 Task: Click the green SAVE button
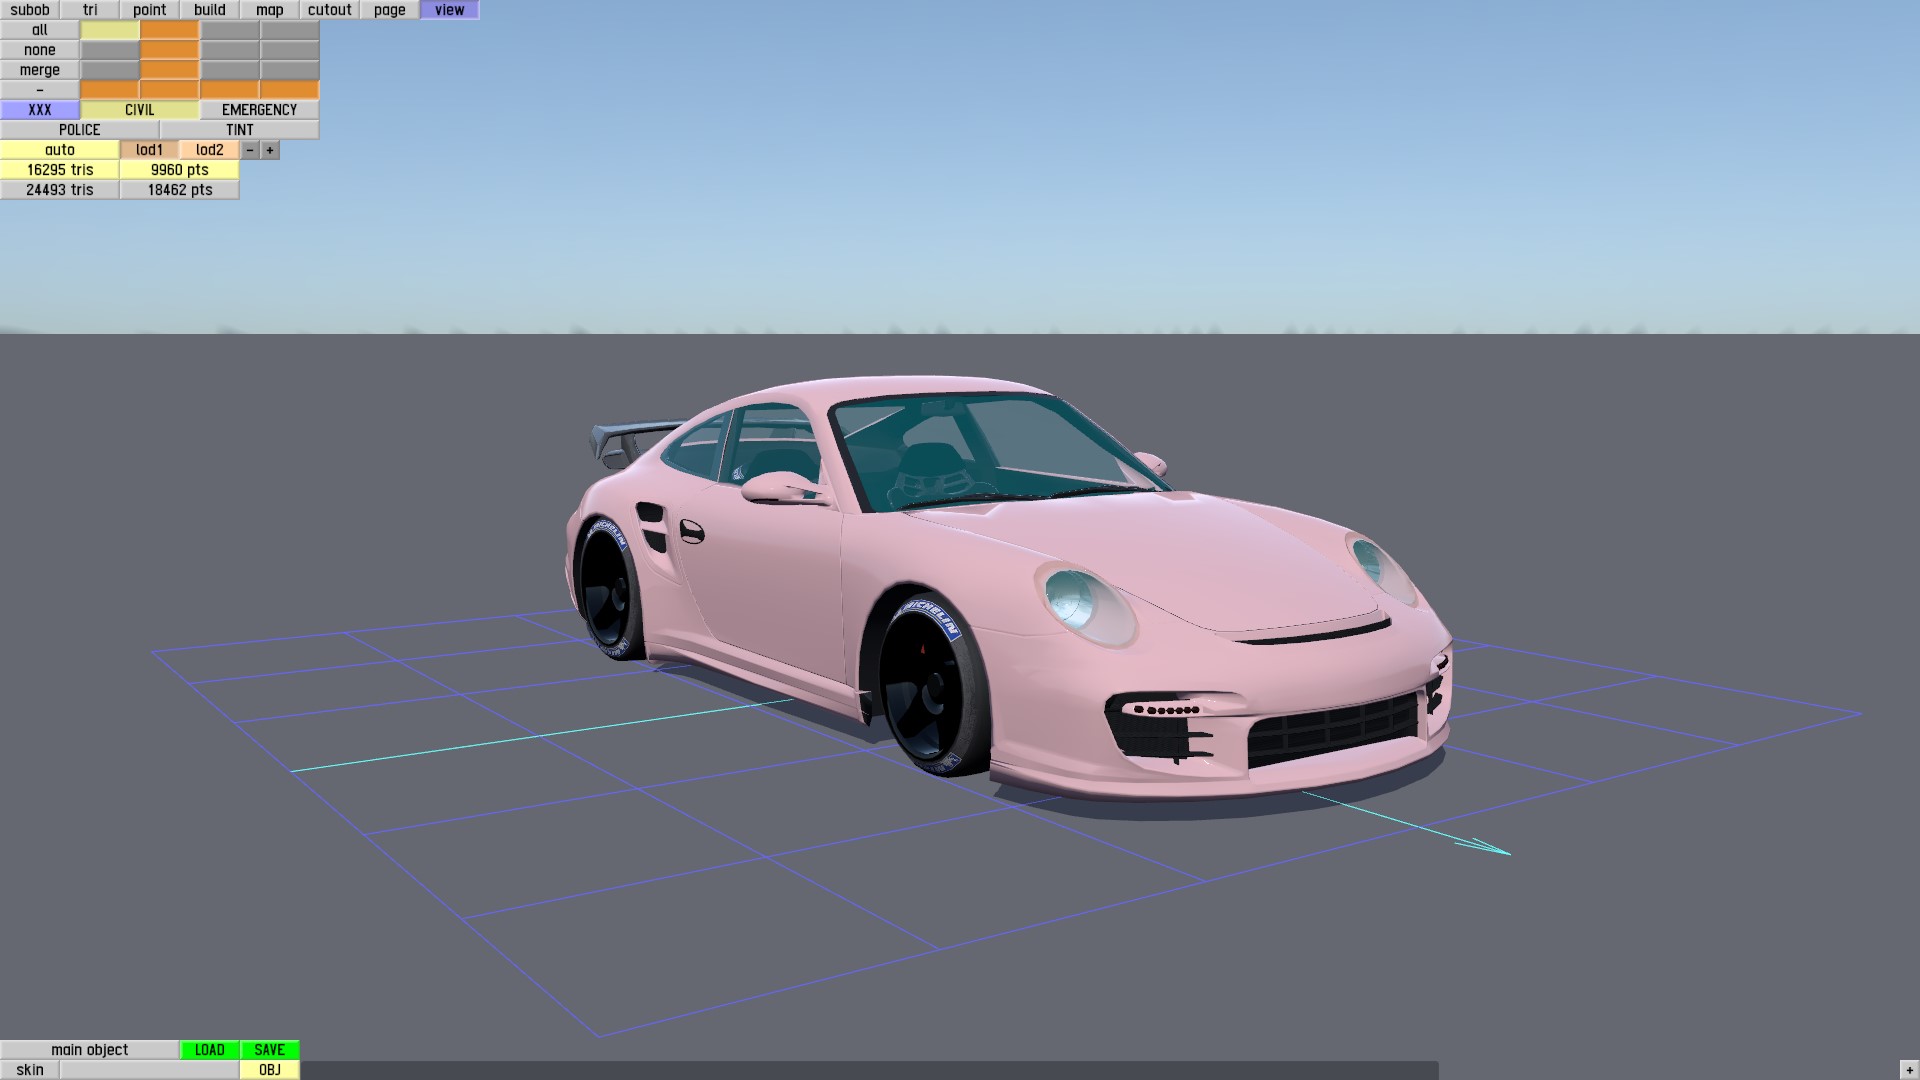coord(269,1050)
